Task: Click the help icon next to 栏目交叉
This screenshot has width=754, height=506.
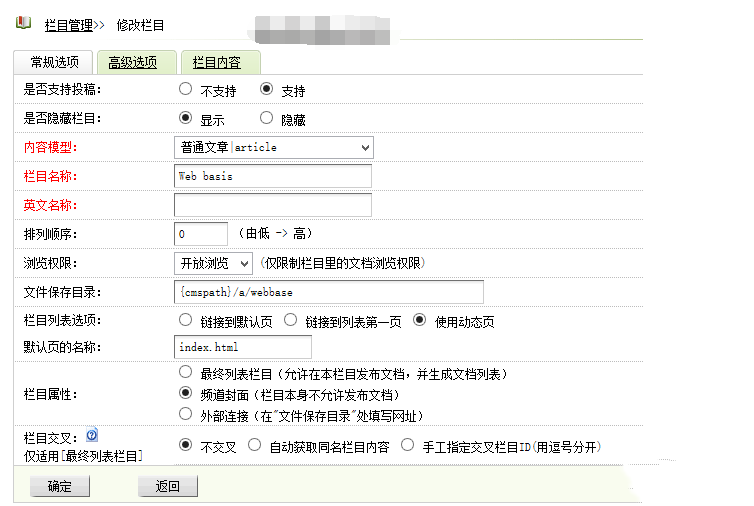Action: pos(92,436)
